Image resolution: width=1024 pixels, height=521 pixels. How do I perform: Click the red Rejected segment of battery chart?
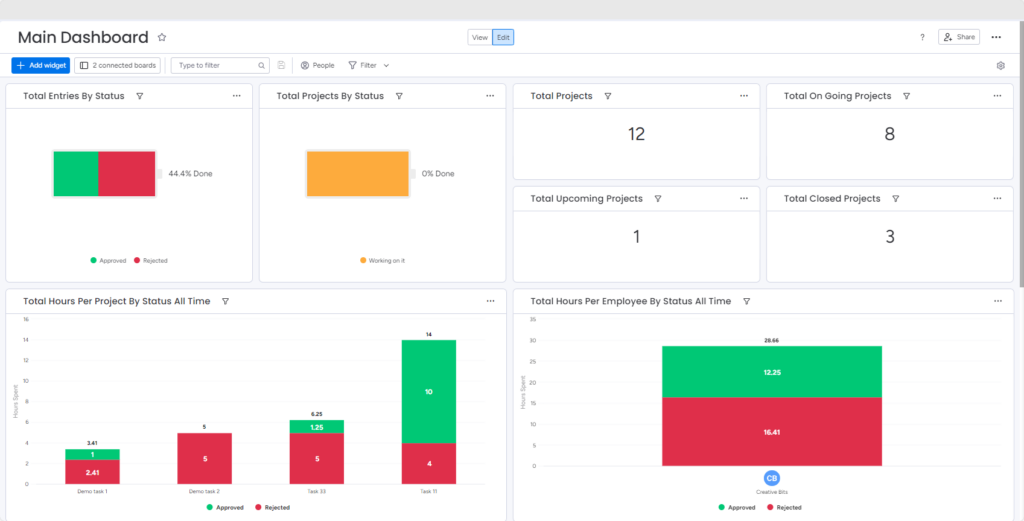click(127, 174)
